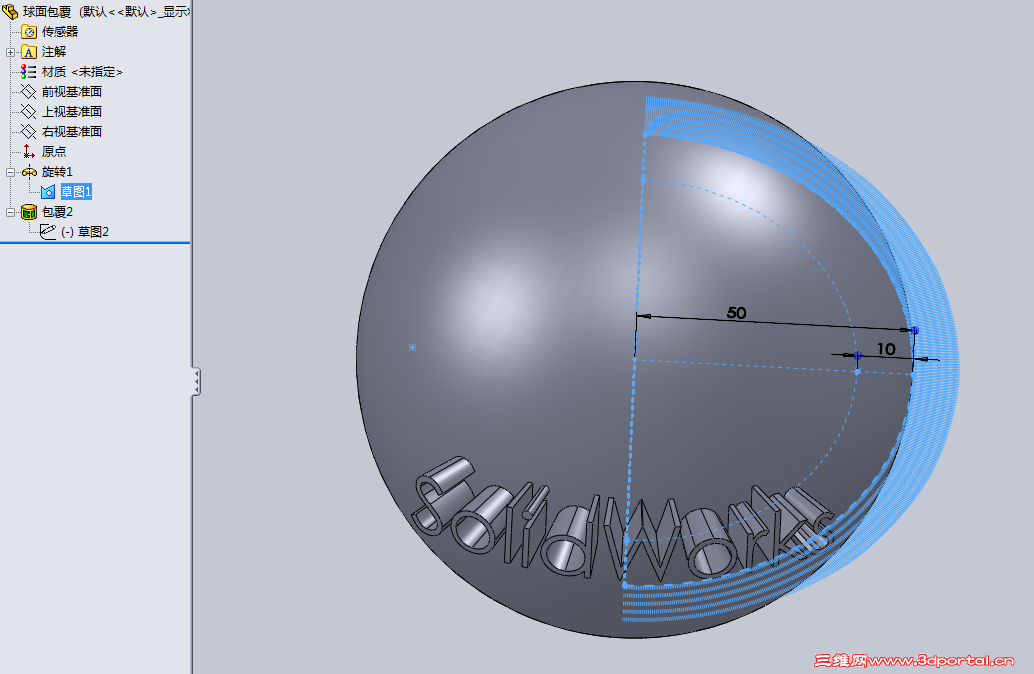This screenshot has width=1034, height=674.
Task: Collapse the 旋转1 feature node
Action: click(10, 172)
